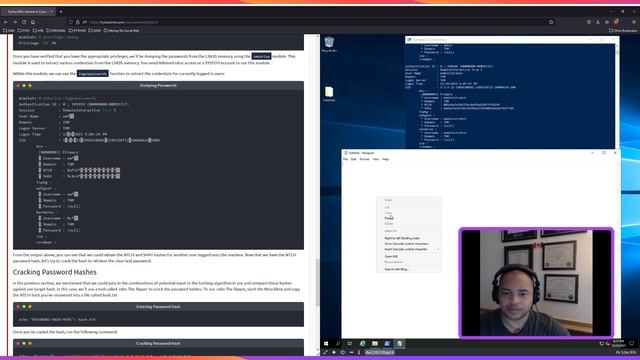The width and height of the screenshot is (640, 360).
Task: Close the TryHackMe browser tab
Action: coord(51,12)
